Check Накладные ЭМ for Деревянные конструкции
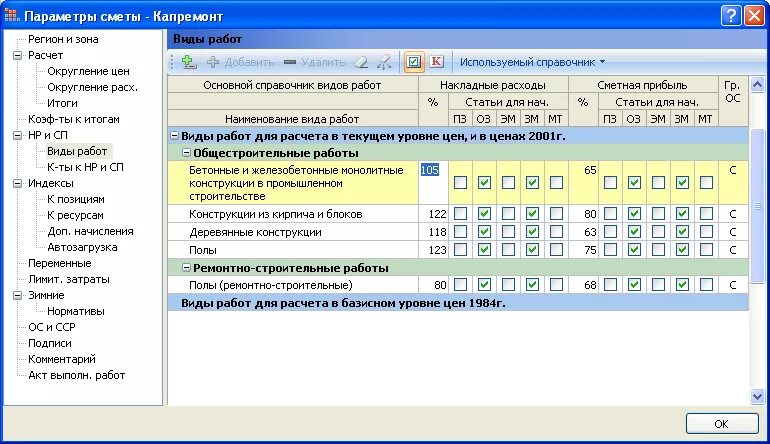770x444 pixels. point(508,231)
